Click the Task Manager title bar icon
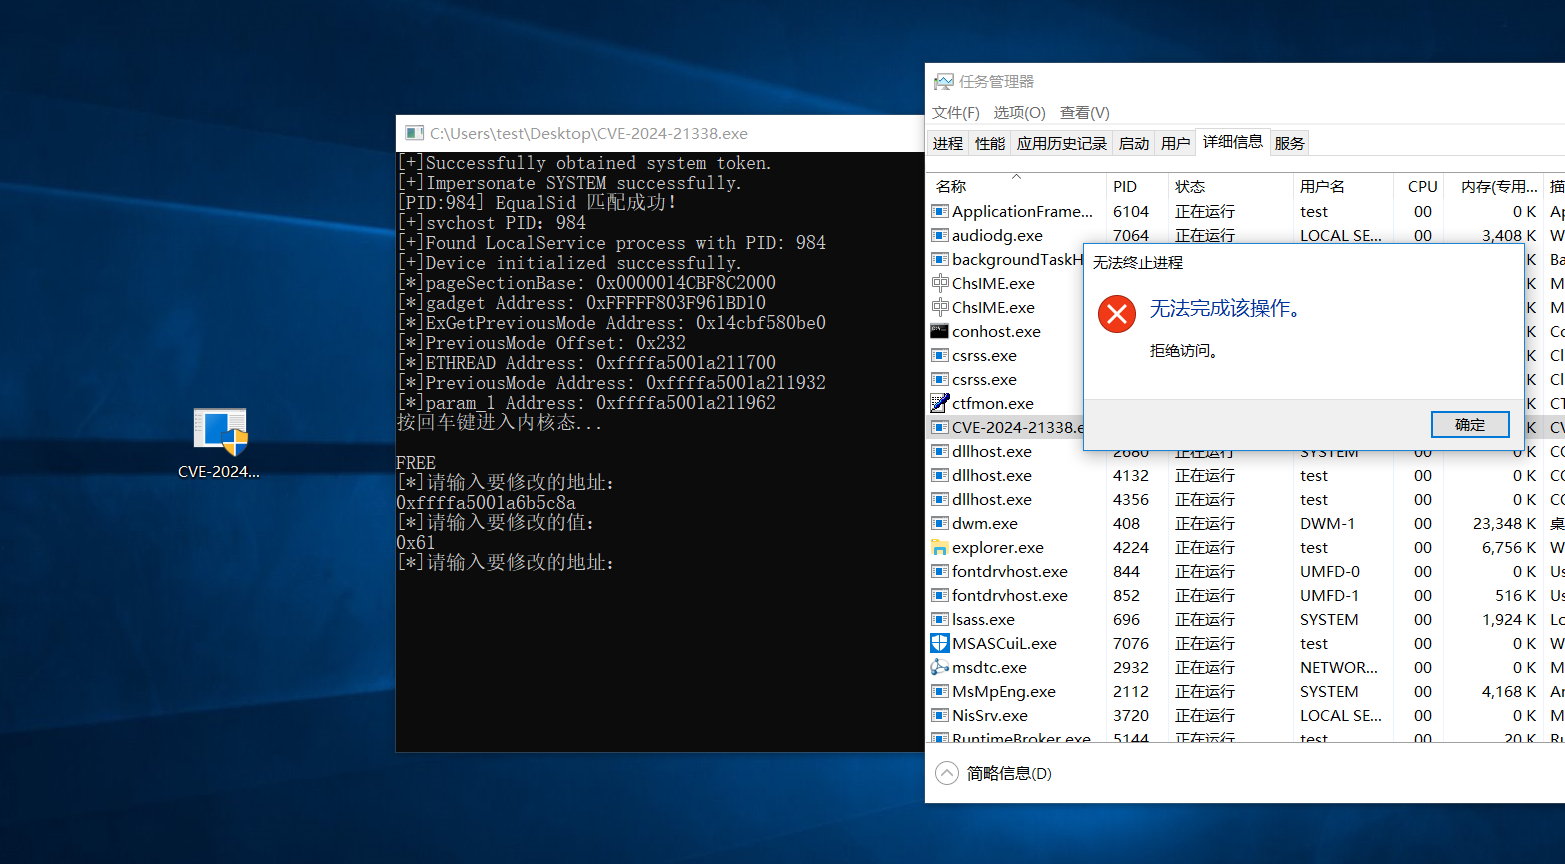Image resolution: width=1565 pixels, height=864 pixels. [943, 82]
